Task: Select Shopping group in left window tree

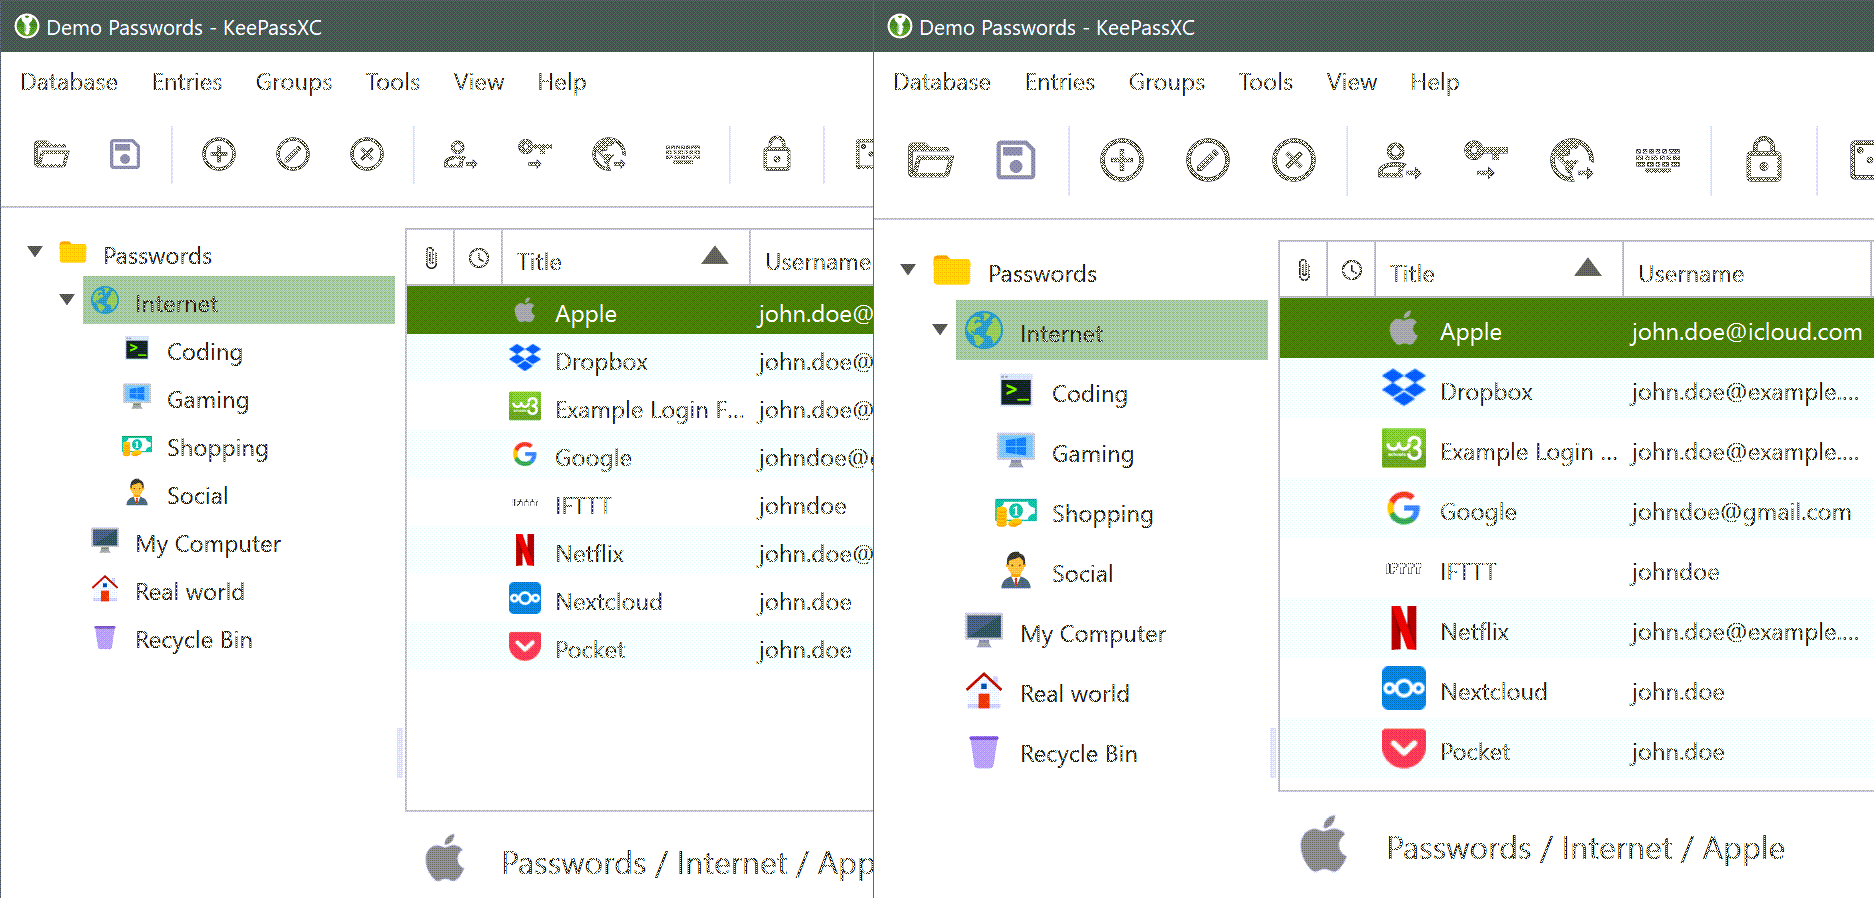Action: point(217,448)
